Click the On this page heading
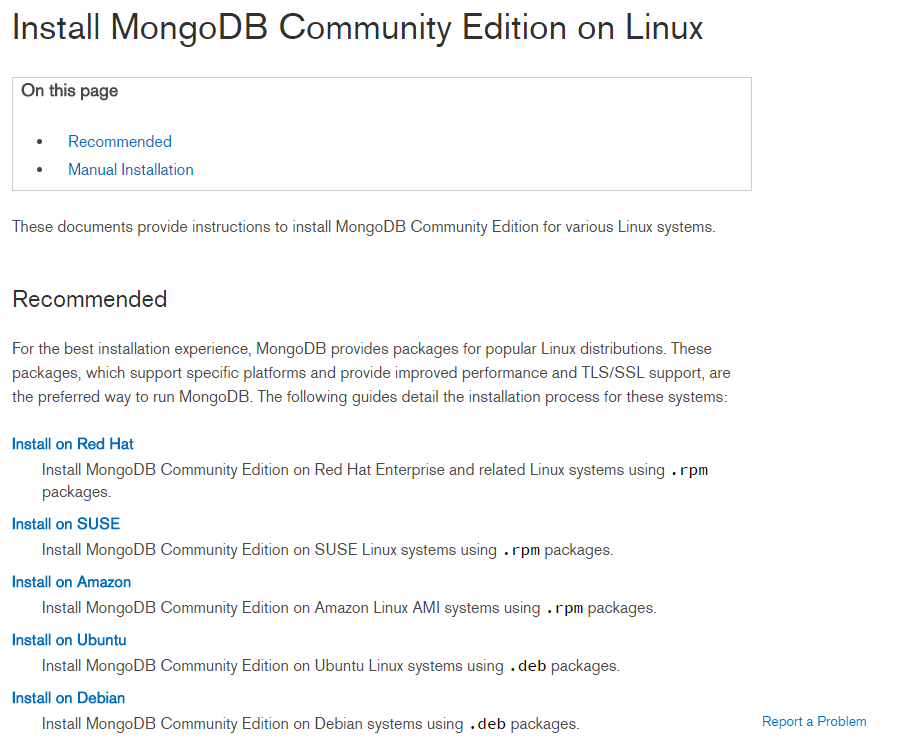This screenshot has width=915, height=745. [70, 91]
